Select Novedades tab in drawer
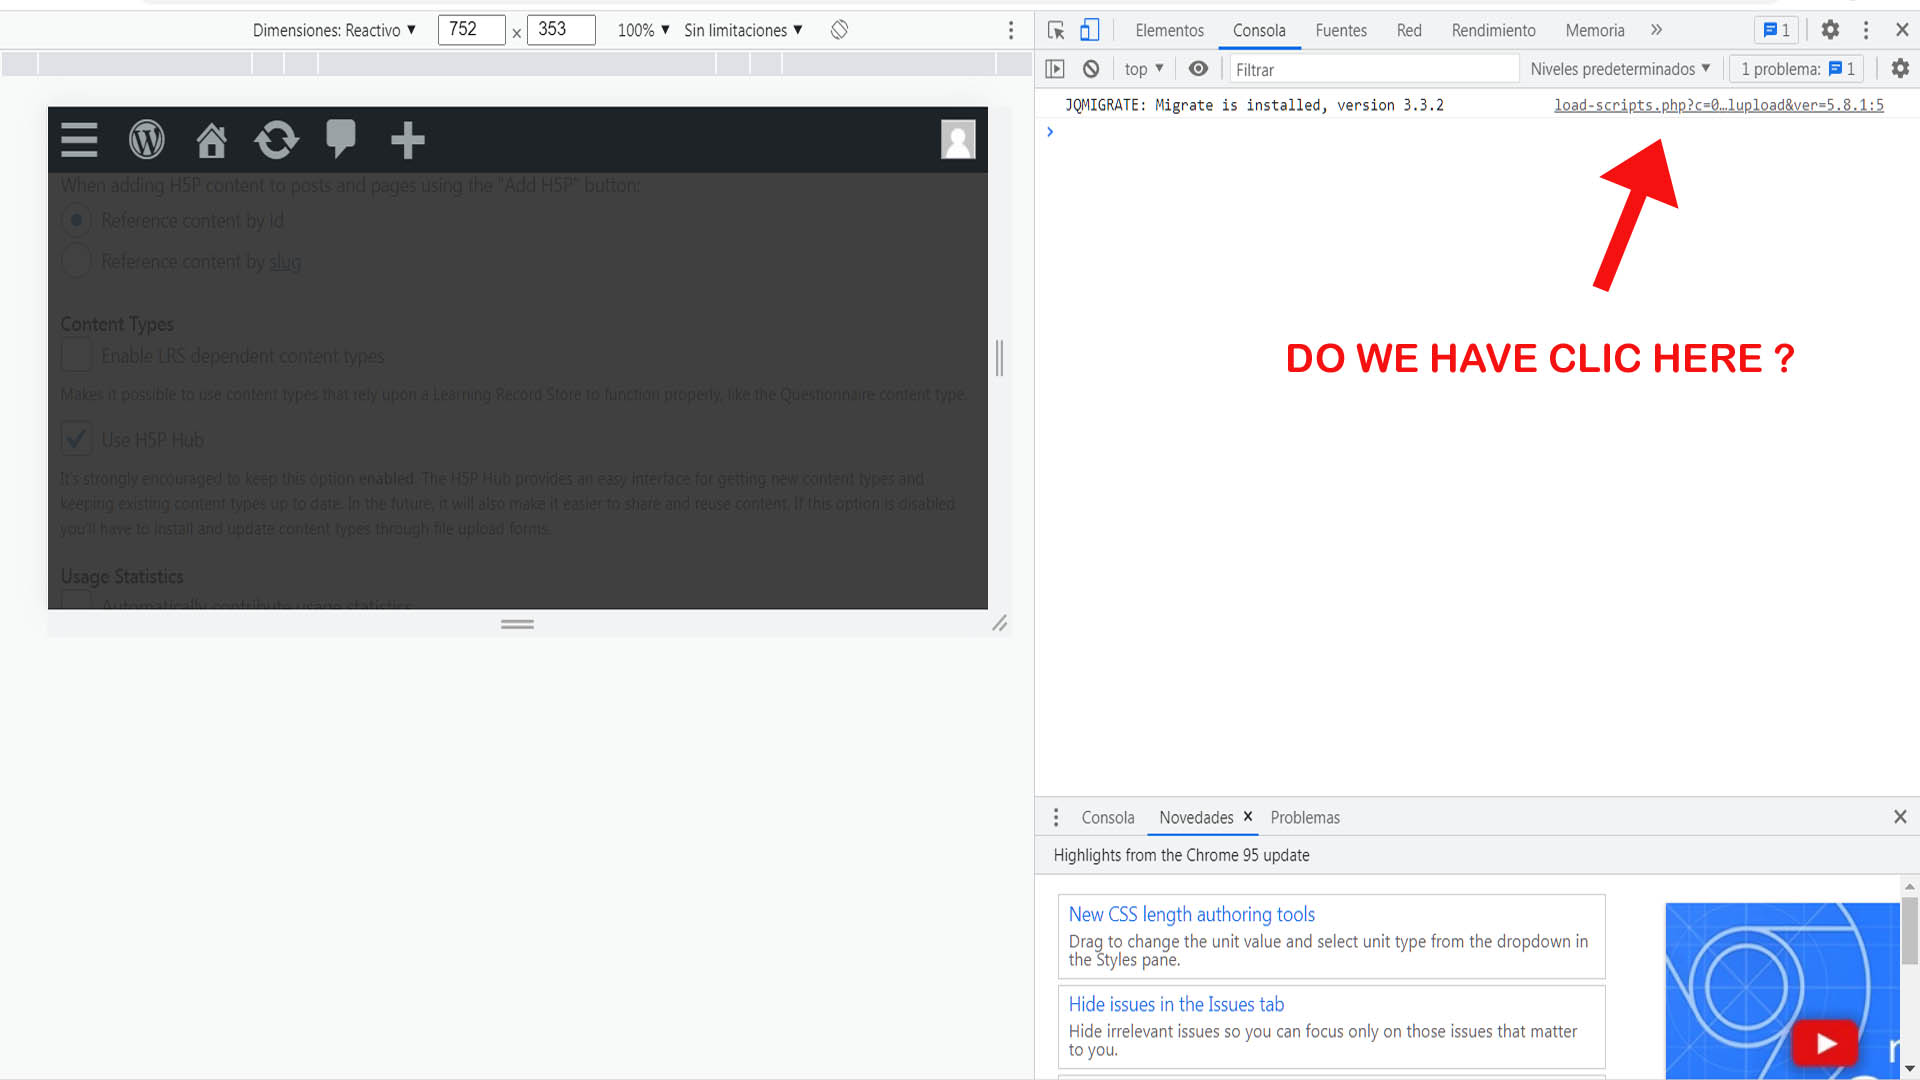The image size is (1920, 1080). (x=1196, y=818)
